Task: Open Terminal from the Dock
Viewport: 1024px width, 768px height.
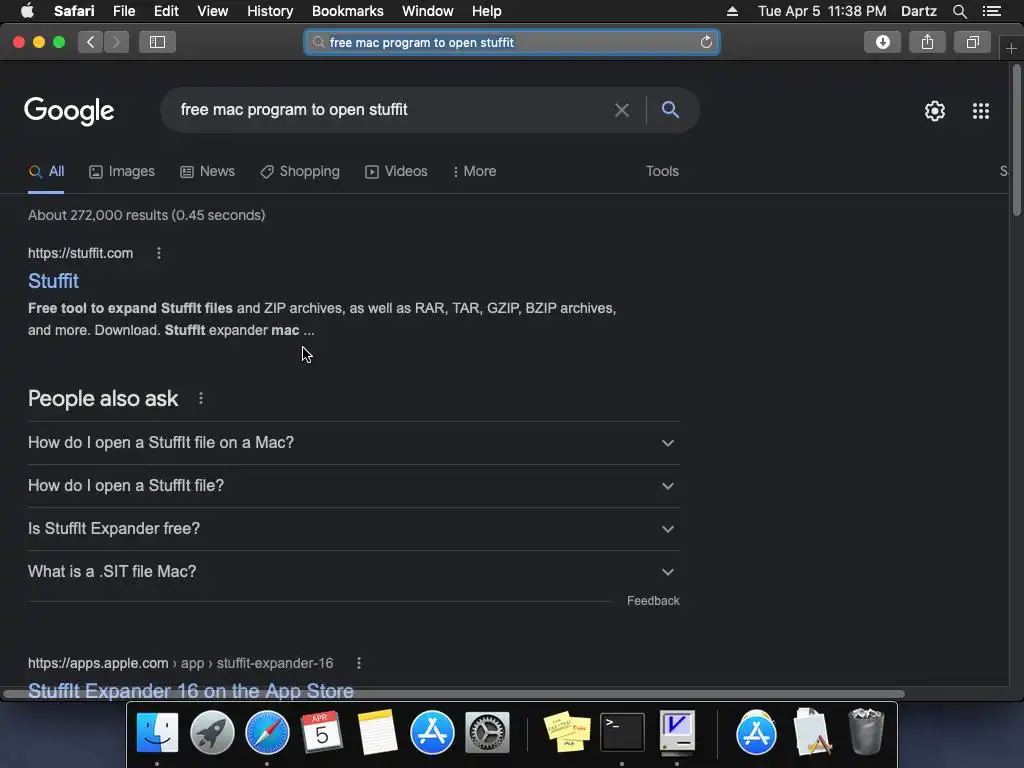Action: (x=622, y=732)
